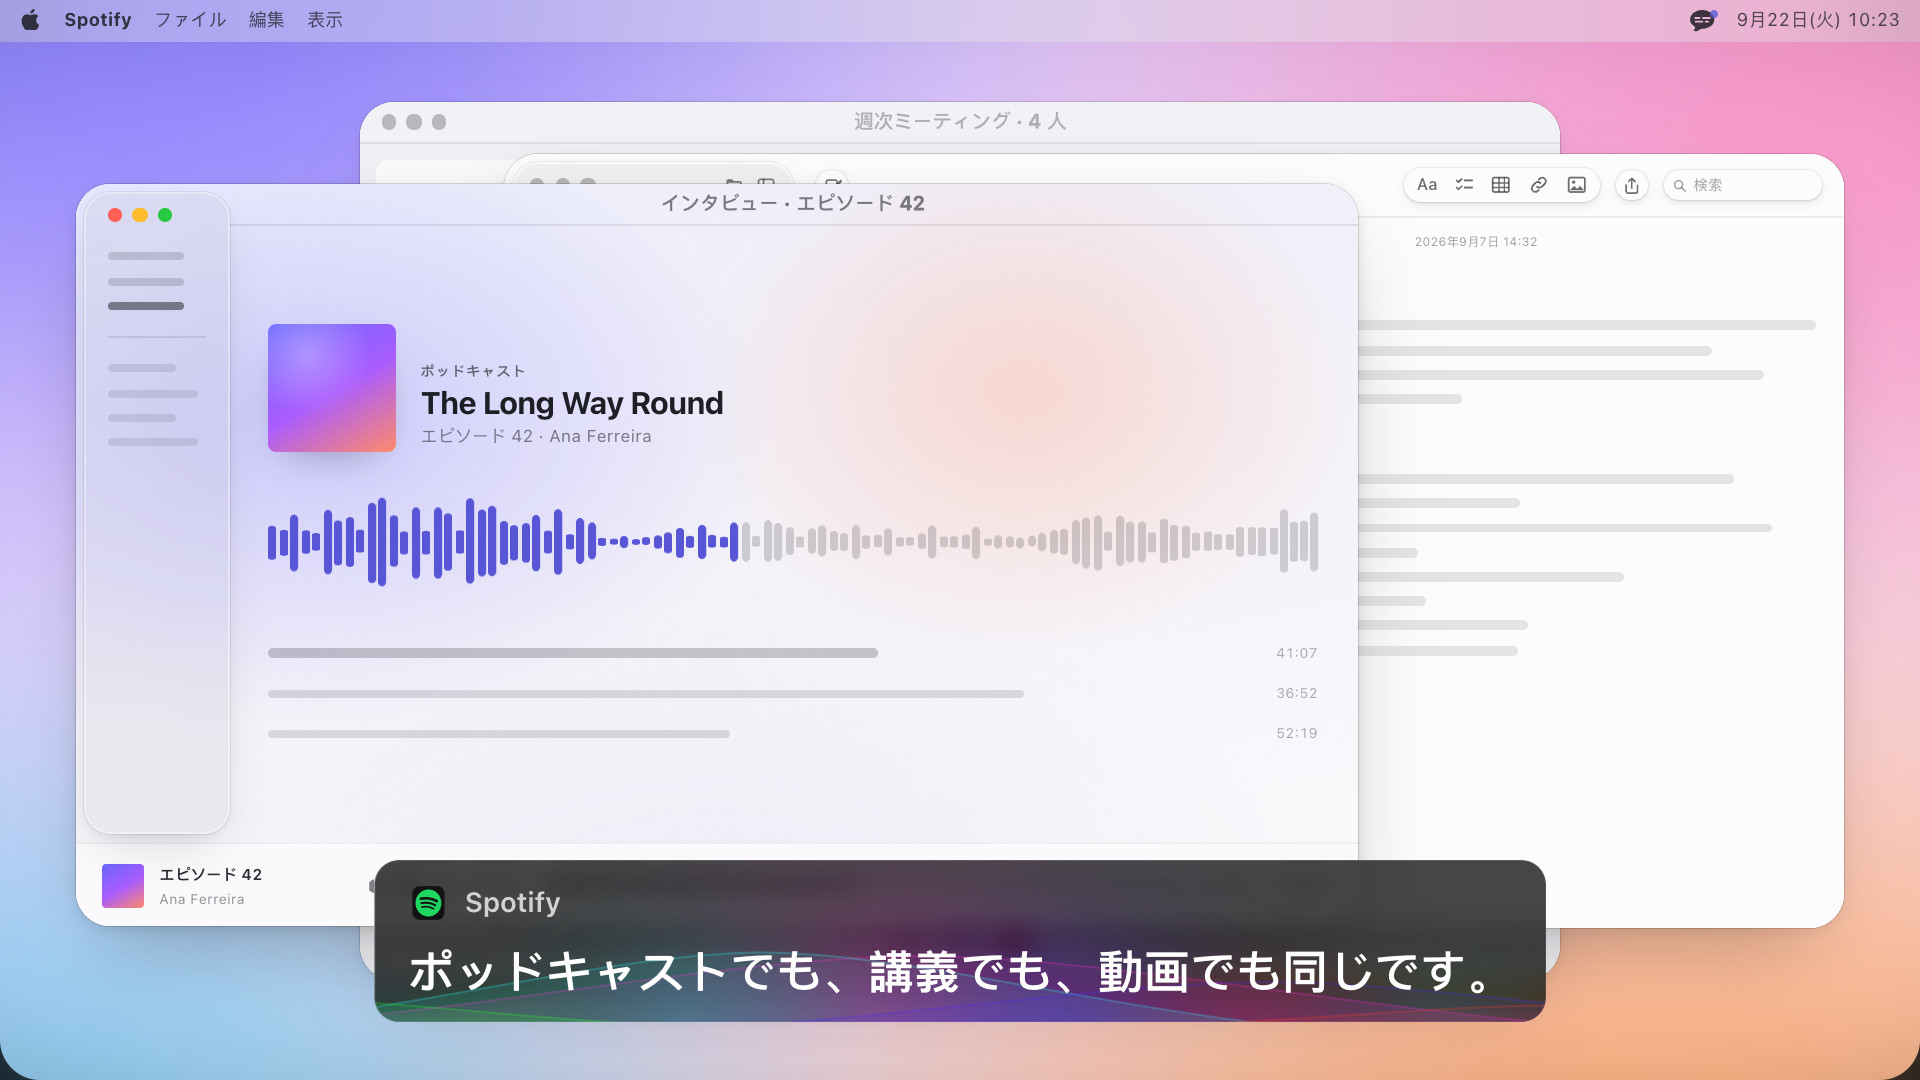Click the Spotify icon in the caption panel

point(429,903)
